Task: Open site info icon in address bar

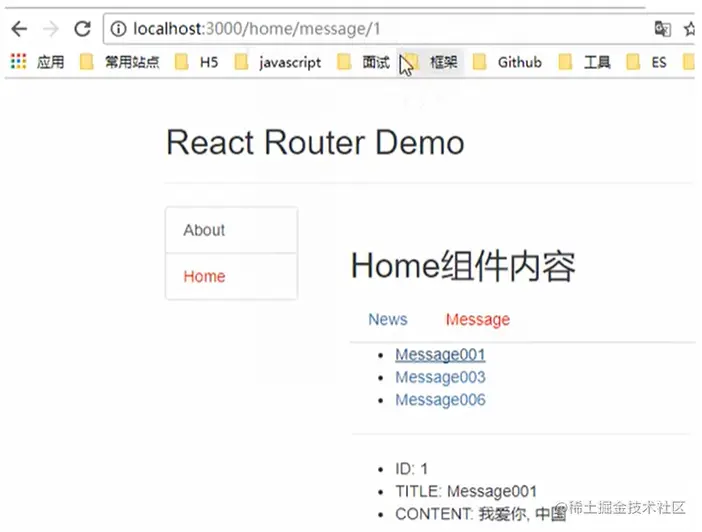Action: point(118,29)
